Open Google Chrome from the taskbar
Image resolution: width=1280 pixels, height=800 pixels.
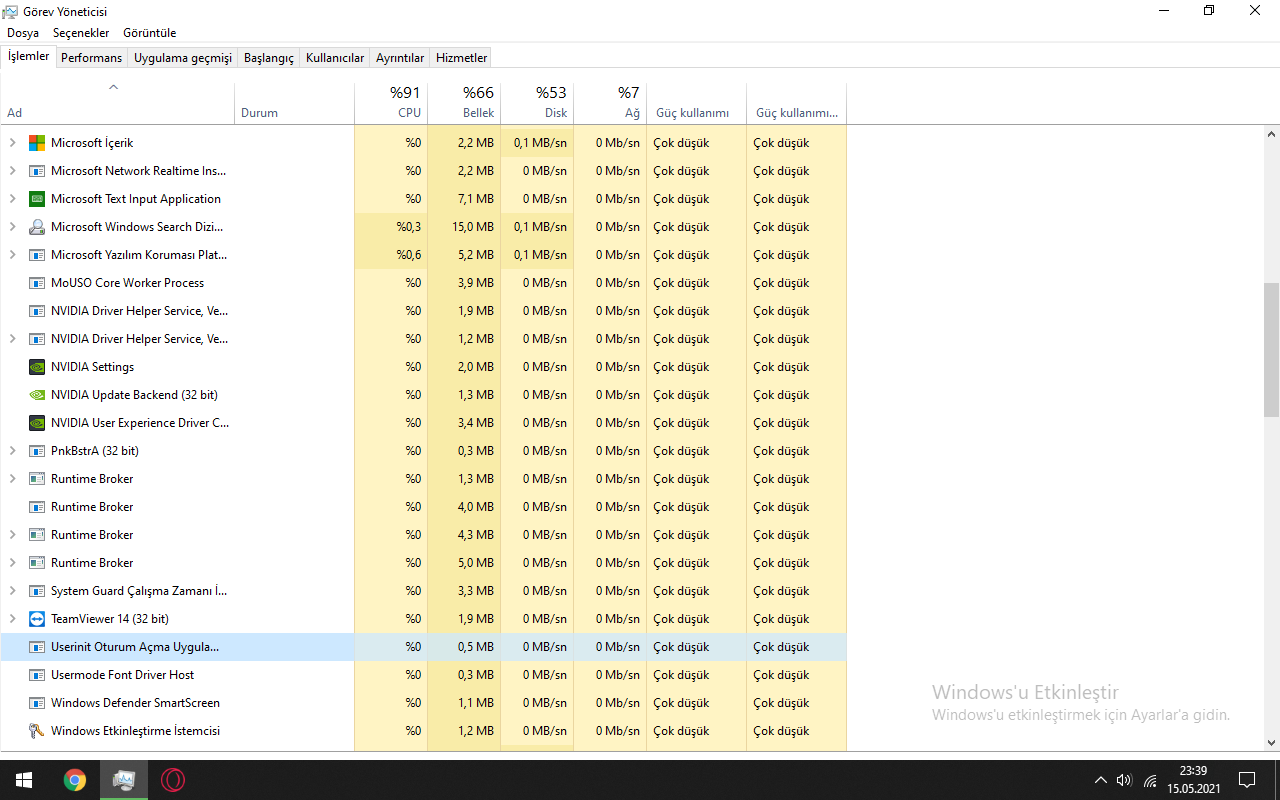point(74,780)
